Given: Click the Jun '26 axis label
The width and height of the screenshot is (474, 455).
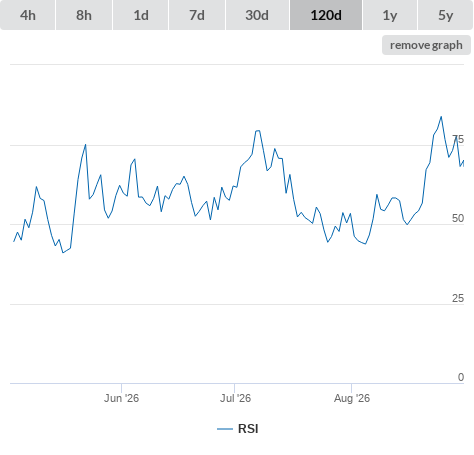Looking at the screenshot, I should point(121,398).
